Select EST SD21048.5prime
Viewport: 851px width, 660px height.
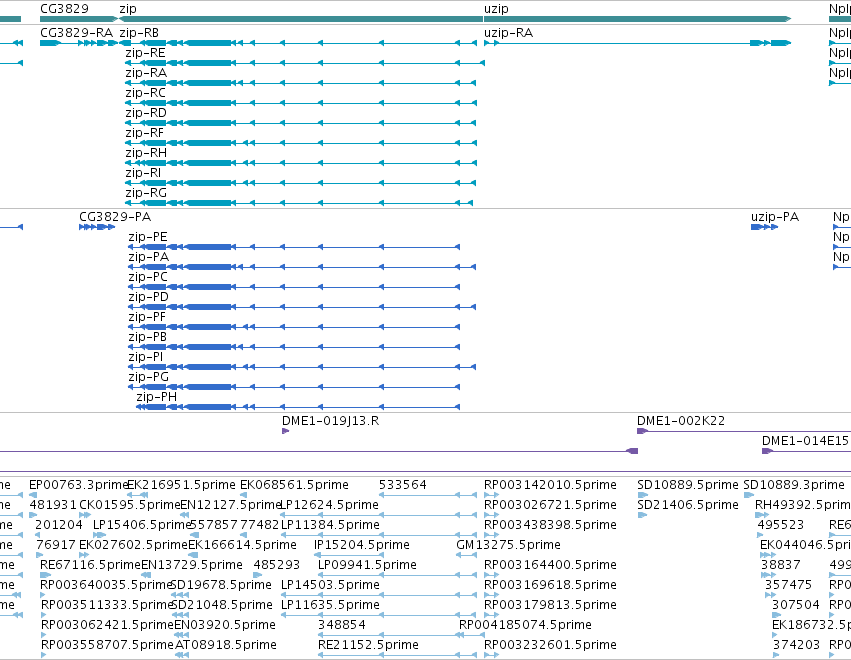(222, 605)
